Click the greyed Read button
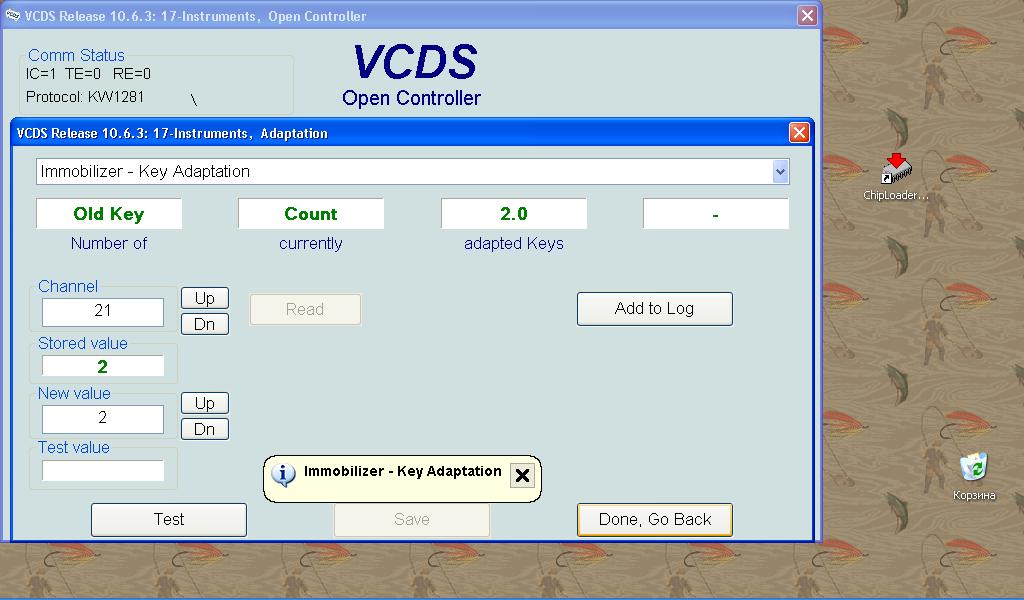The image size is (1024, 600). click(x=305, y=309)
